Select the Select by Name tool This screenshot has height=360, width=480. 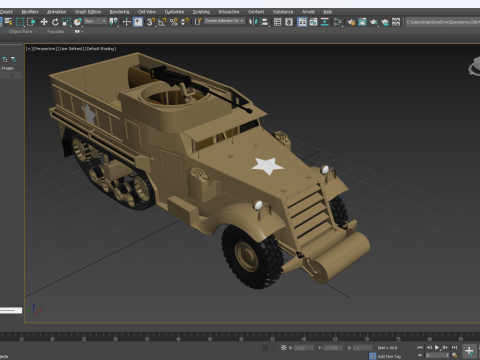pos(8,22)
